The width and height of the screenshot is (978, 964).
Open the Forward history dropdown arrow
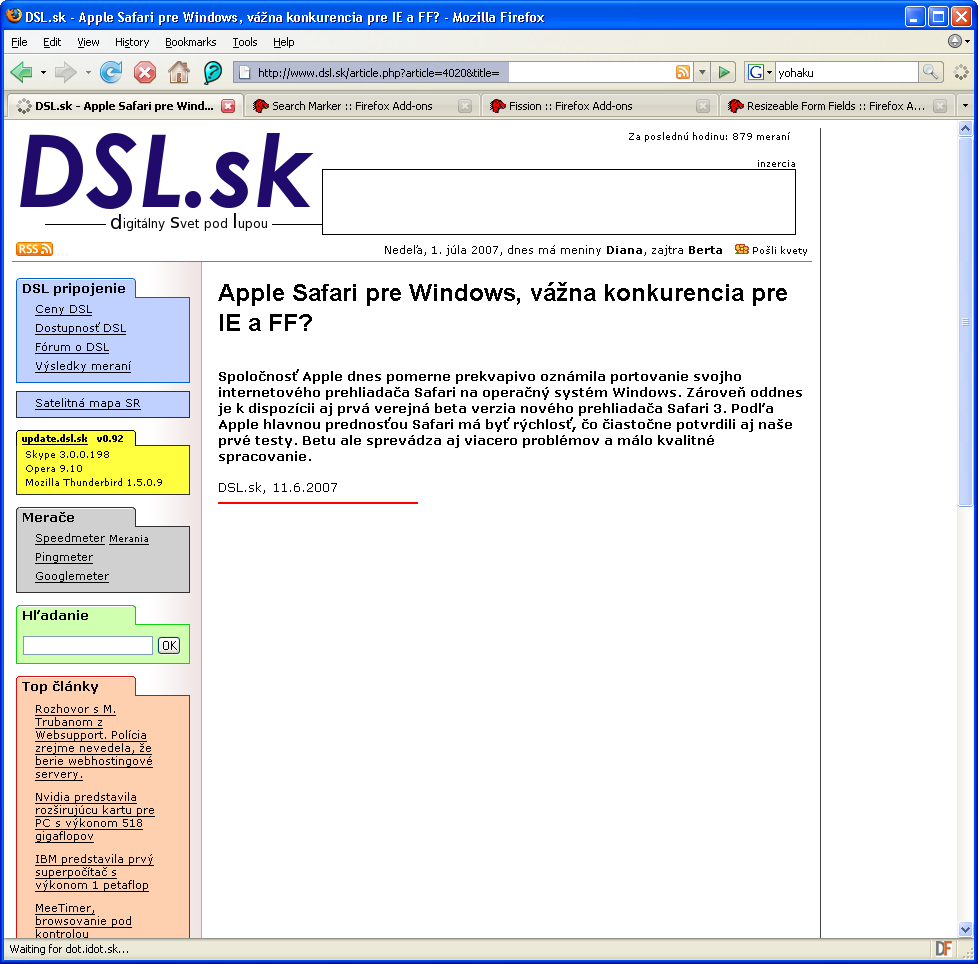tap(88, 72)
